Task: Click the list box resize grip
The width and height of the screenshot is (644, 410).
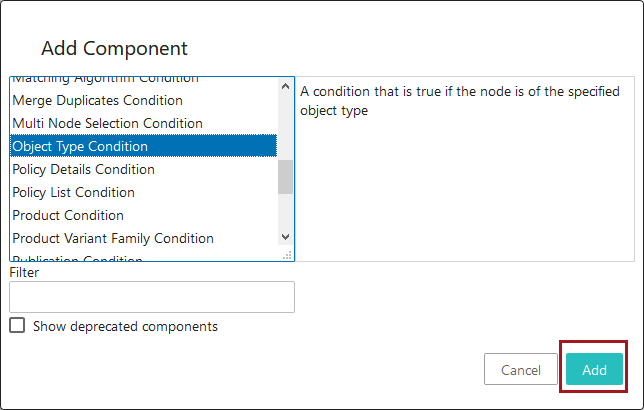Action: coord(287,256)
